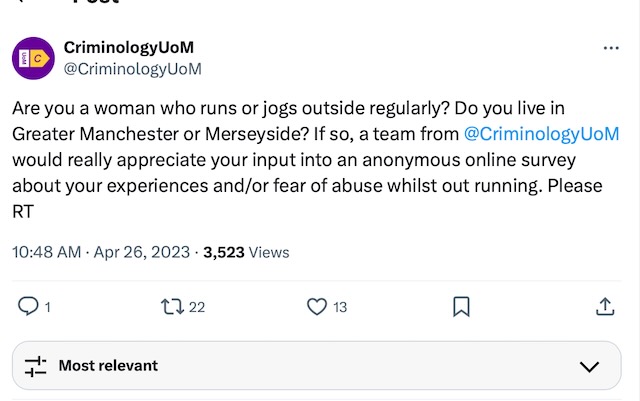
Task: Click the 10:48 AM · Apr 26, 2023 timestamp
Action: [x=100, y=252]
